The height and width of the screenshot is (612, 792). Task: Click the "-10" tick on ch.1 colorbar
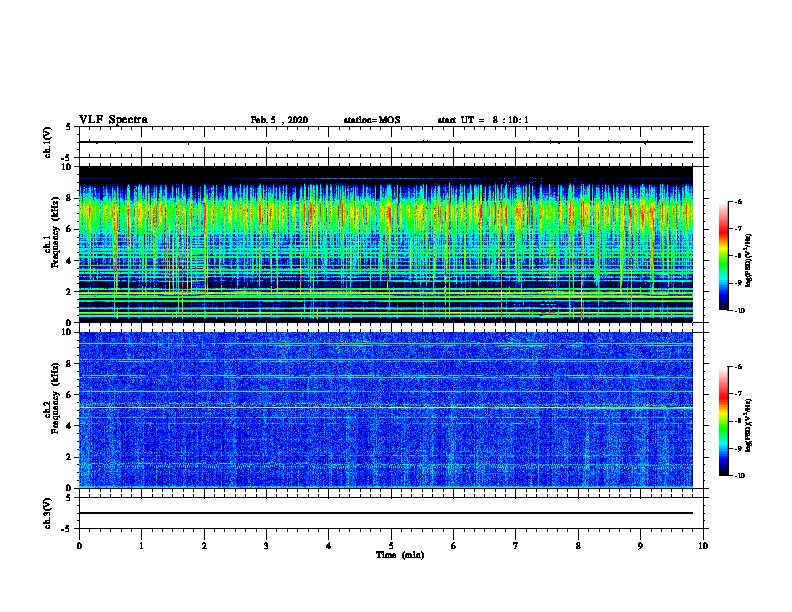[x=739, y=311]
